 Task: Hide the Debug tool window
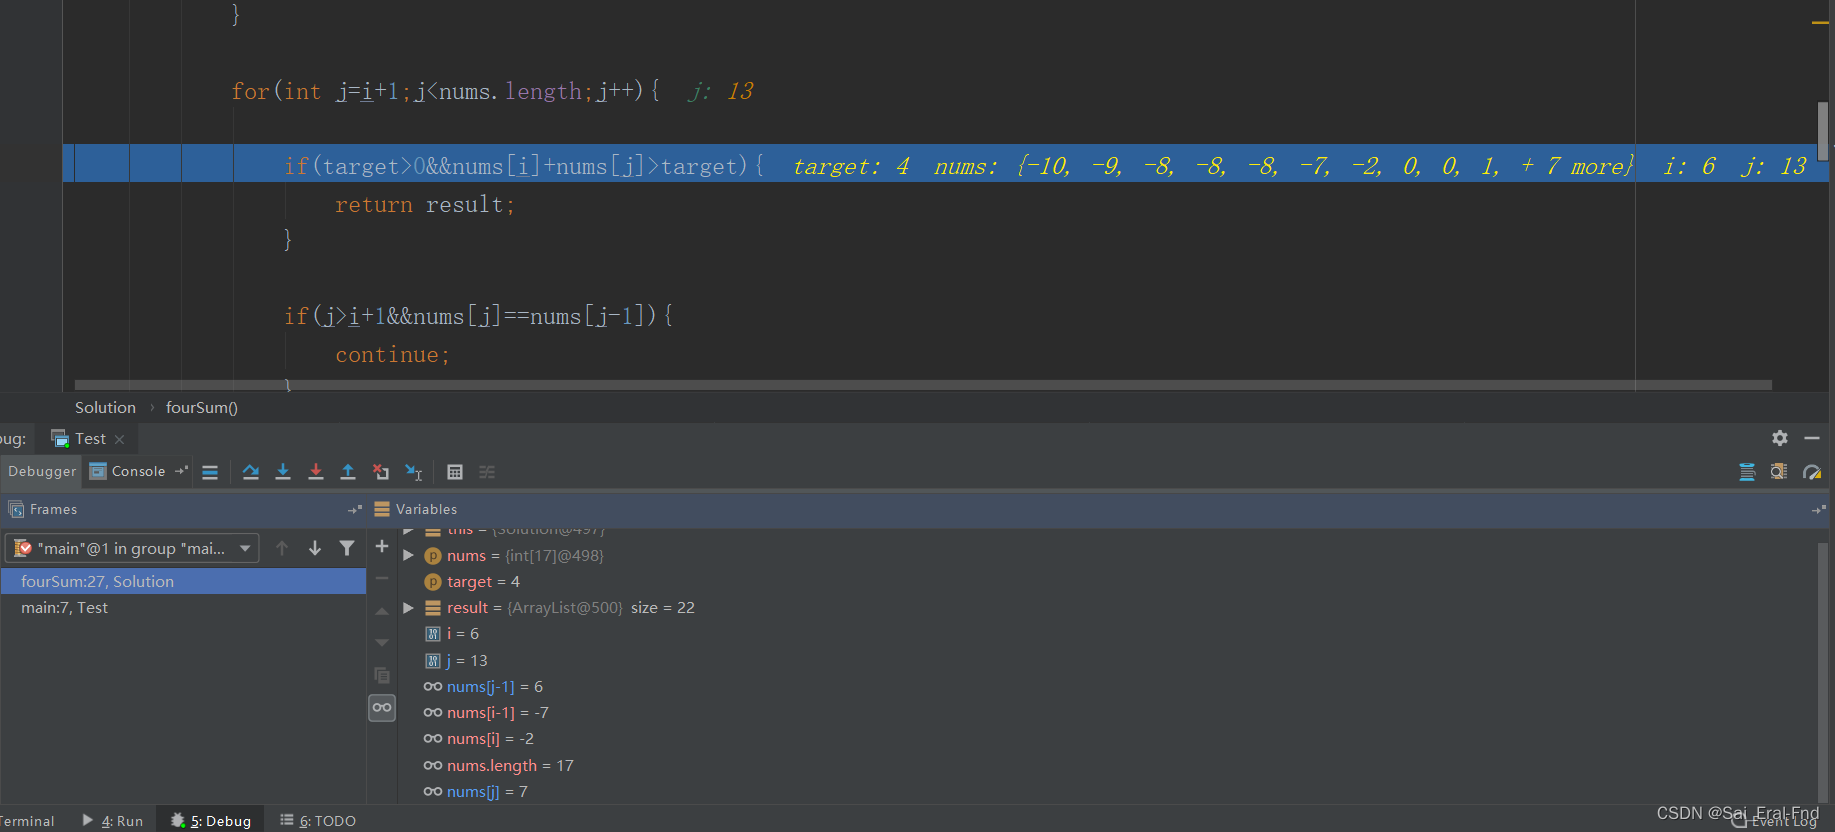coord(1812,438)
